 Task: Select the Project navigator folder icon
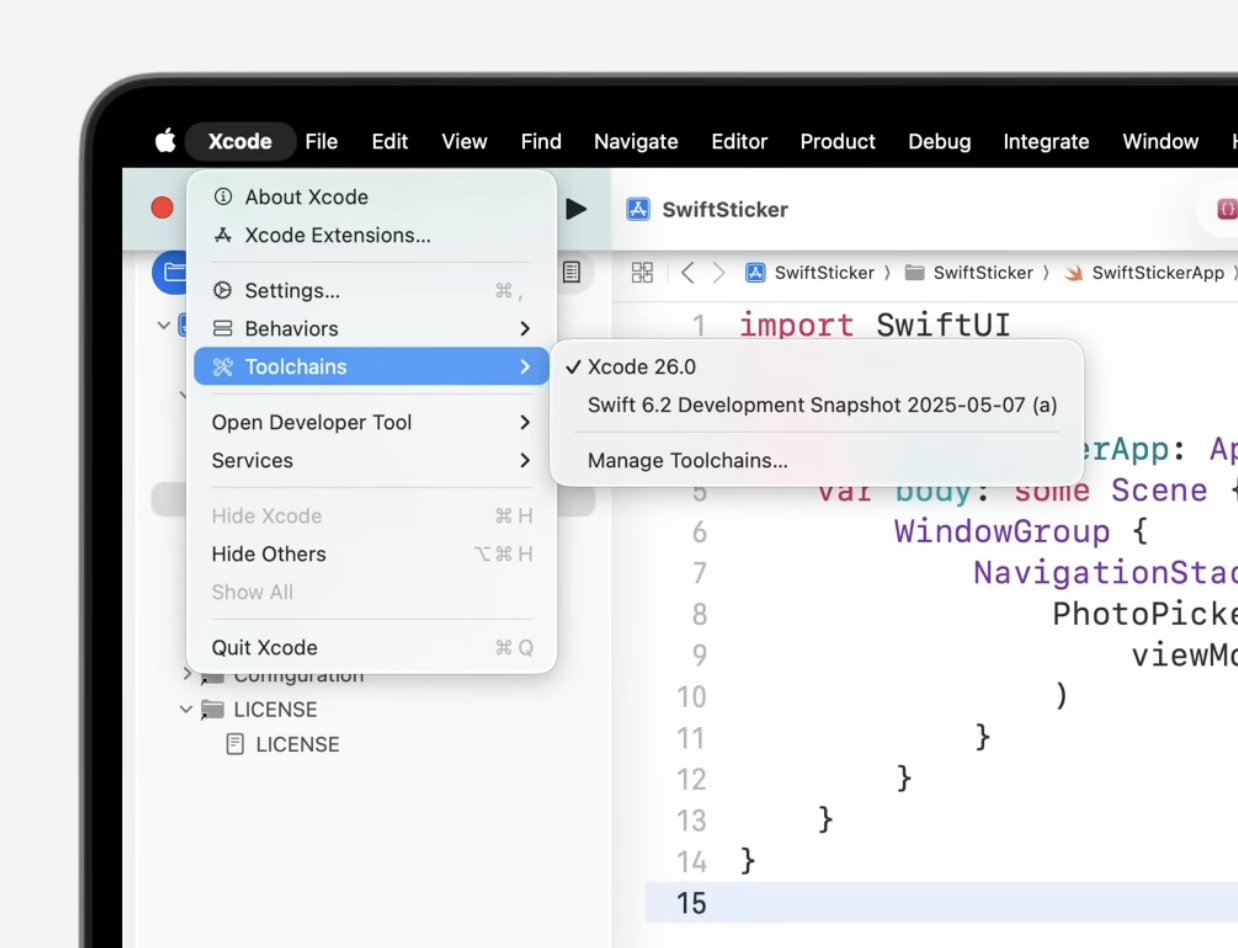tap(172, 272)
